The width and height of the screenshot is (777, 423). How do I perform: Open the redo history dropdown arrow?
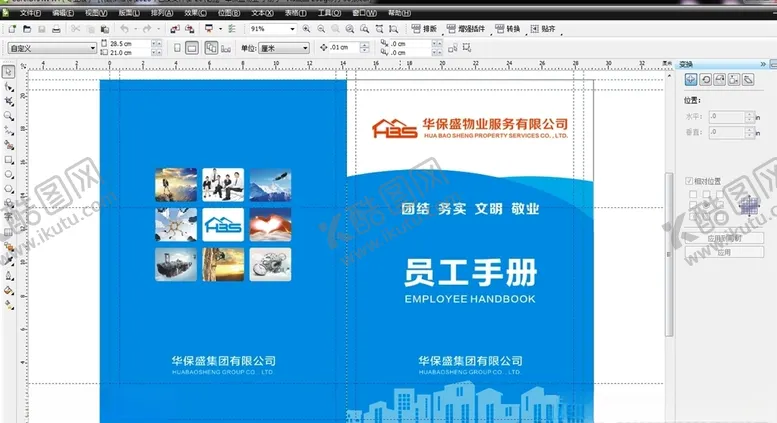158,29
